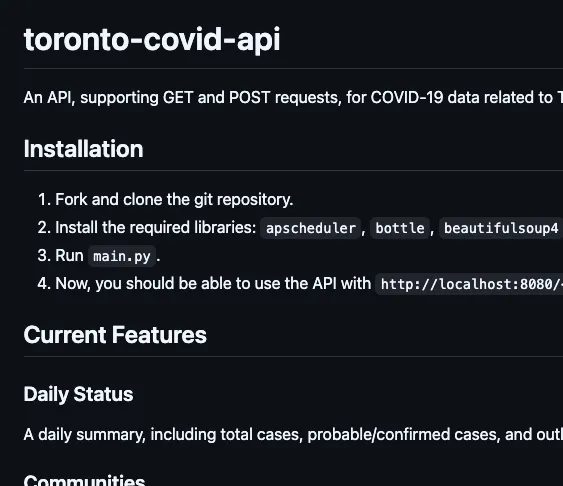Click the Installation section heading
Viewport: 563px width, 486px height.
83,149
